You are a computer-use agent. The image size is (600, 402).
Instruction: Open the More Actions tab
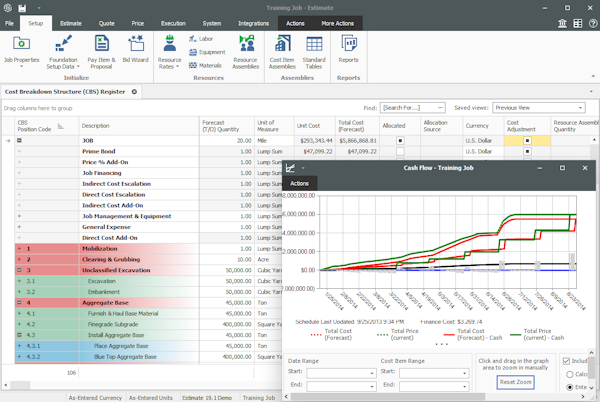338,23
